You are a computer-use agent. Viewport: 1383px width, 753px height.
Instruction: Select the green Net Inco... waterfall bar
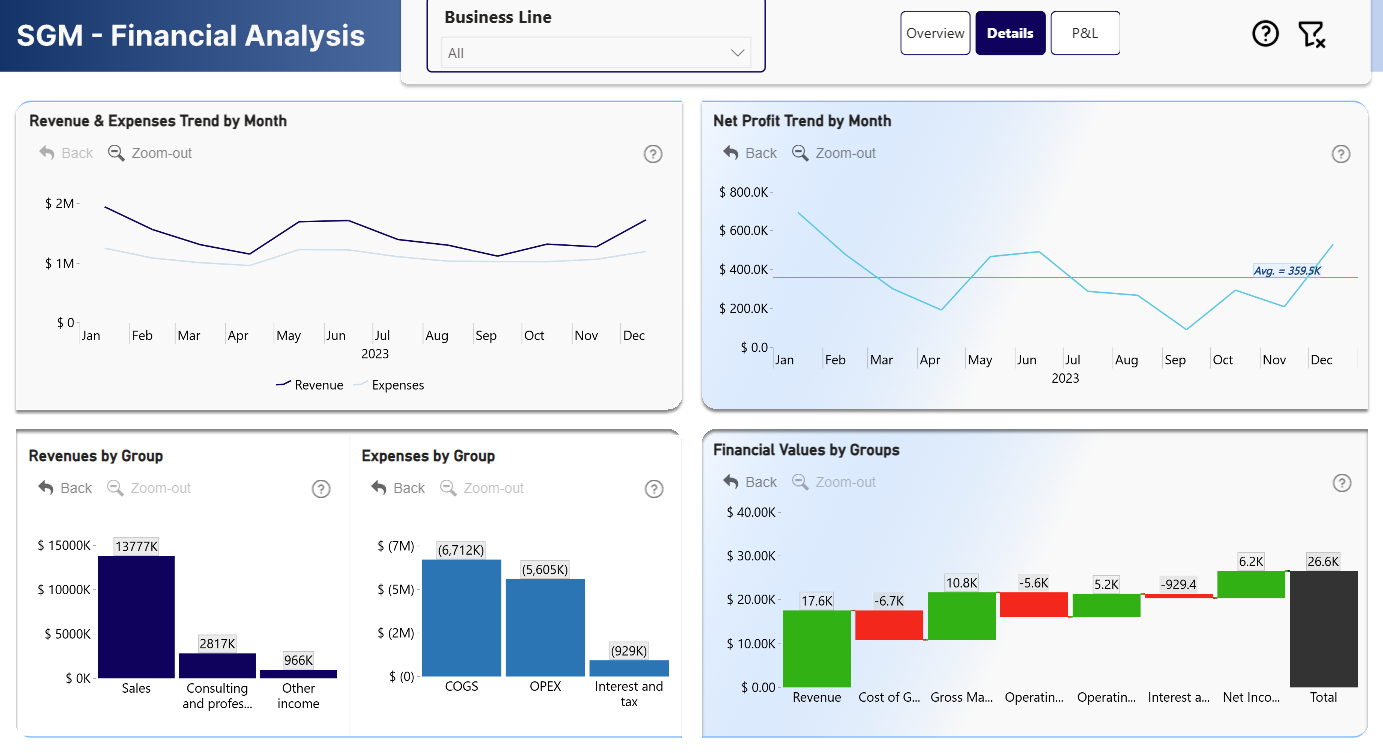point(1251,584)
